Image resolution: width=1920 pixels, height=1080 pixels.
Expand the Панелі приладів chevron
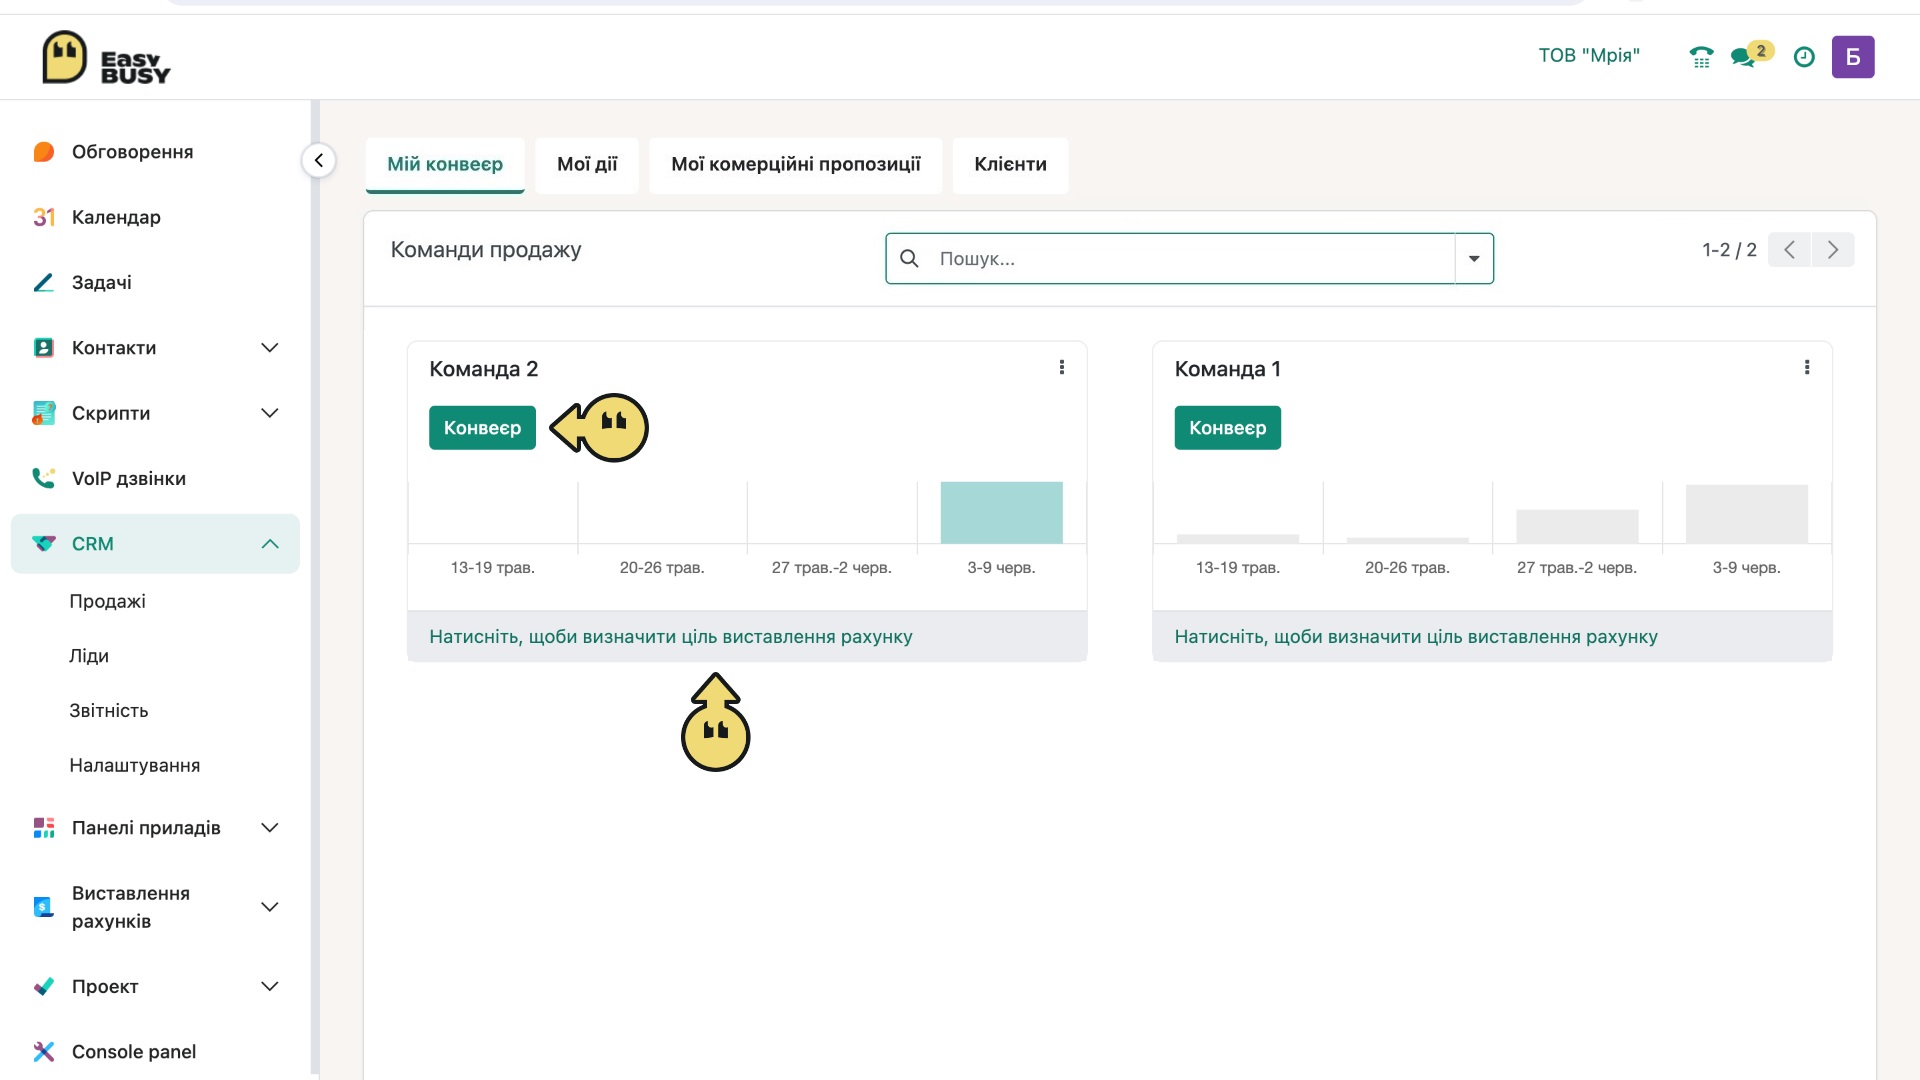point(269,828)
